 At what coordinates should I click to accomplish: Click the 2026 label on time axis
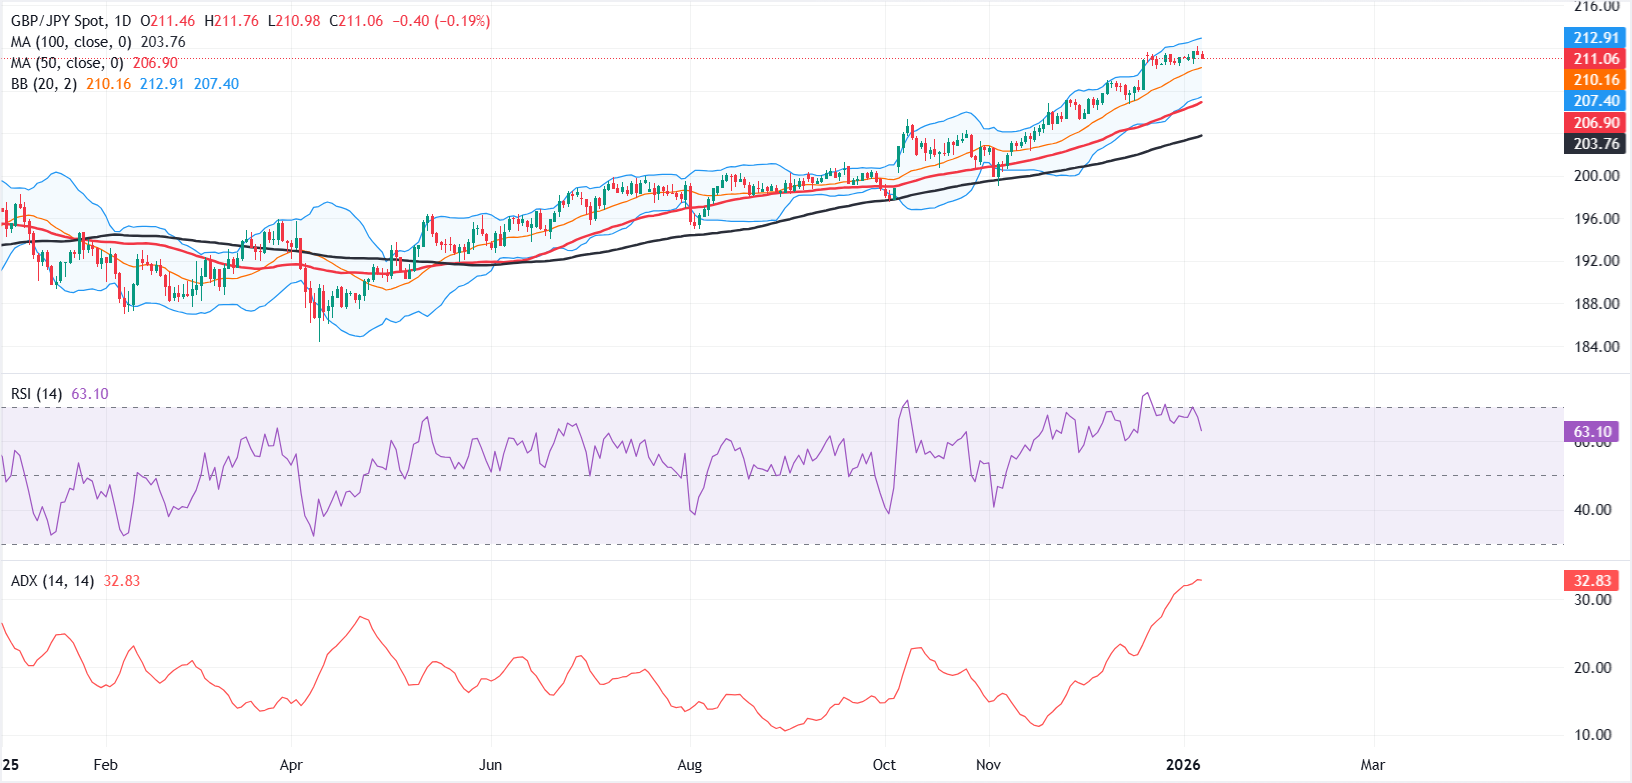[1183, 765]
